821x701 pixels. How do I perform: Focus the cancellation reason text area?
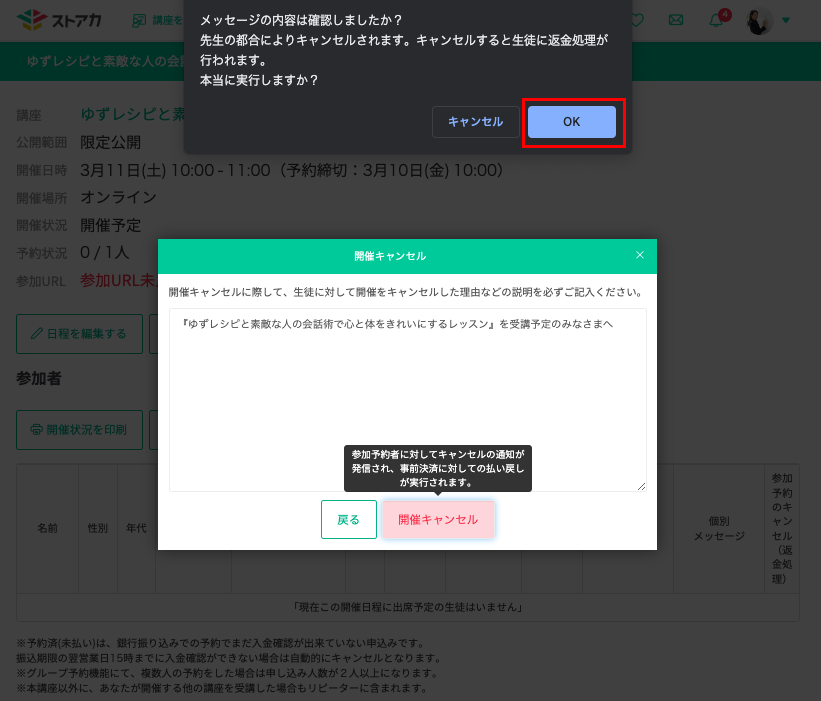pyautogui.click(x=407, y=400)
